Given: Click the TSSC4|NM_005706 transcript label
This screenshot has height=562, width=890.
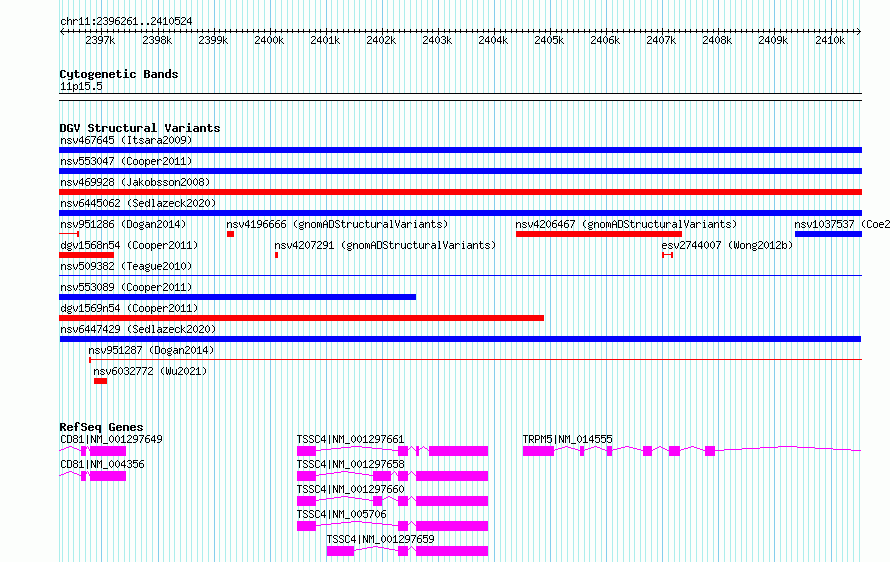Looking at the screenshot, I should (x=341, y=514).
